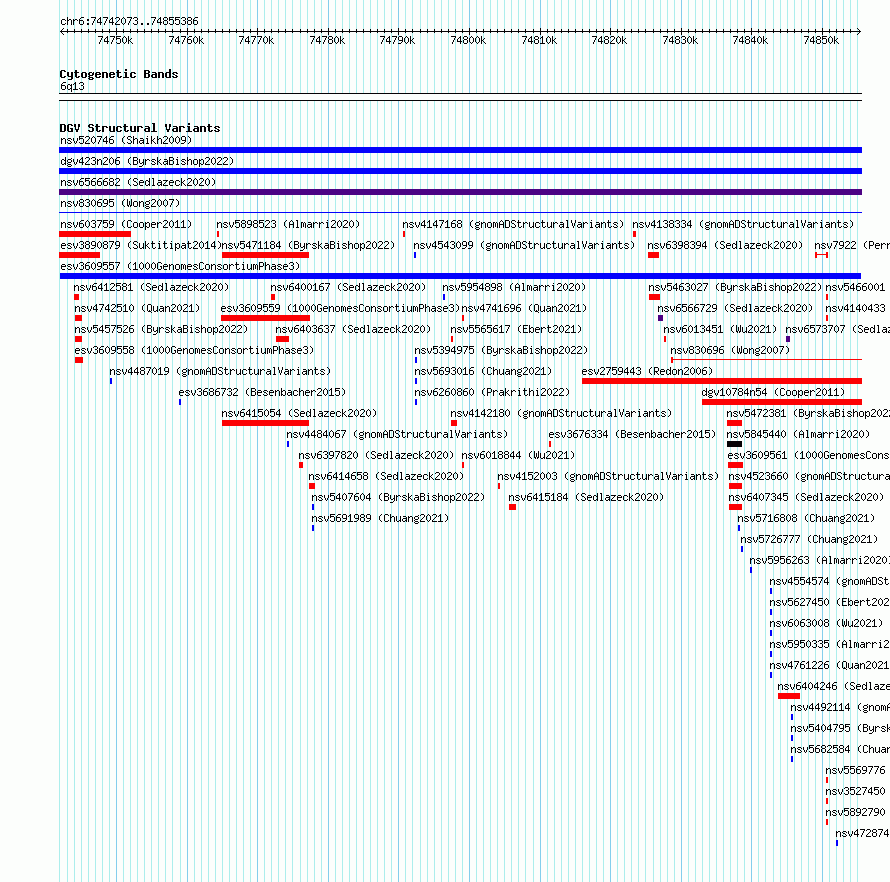Click nsv6063008 (Wu2021) label
Image resolution: width=890 pixels, height=882 pixels.
tap(826, 623)
